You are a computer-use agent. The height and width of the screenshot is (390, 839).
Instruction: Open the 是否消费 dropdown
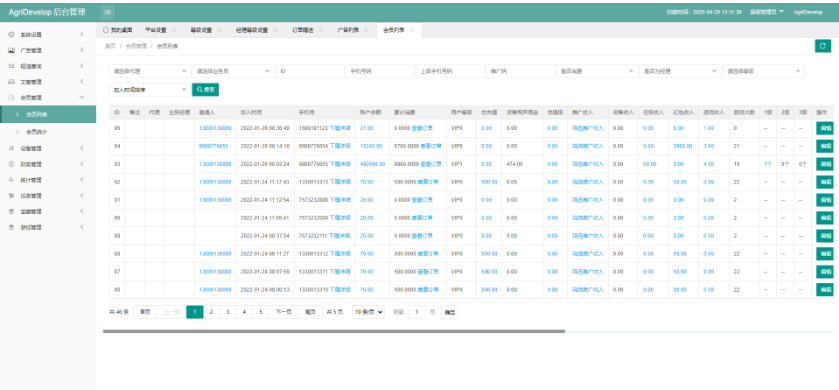[597, 71]
